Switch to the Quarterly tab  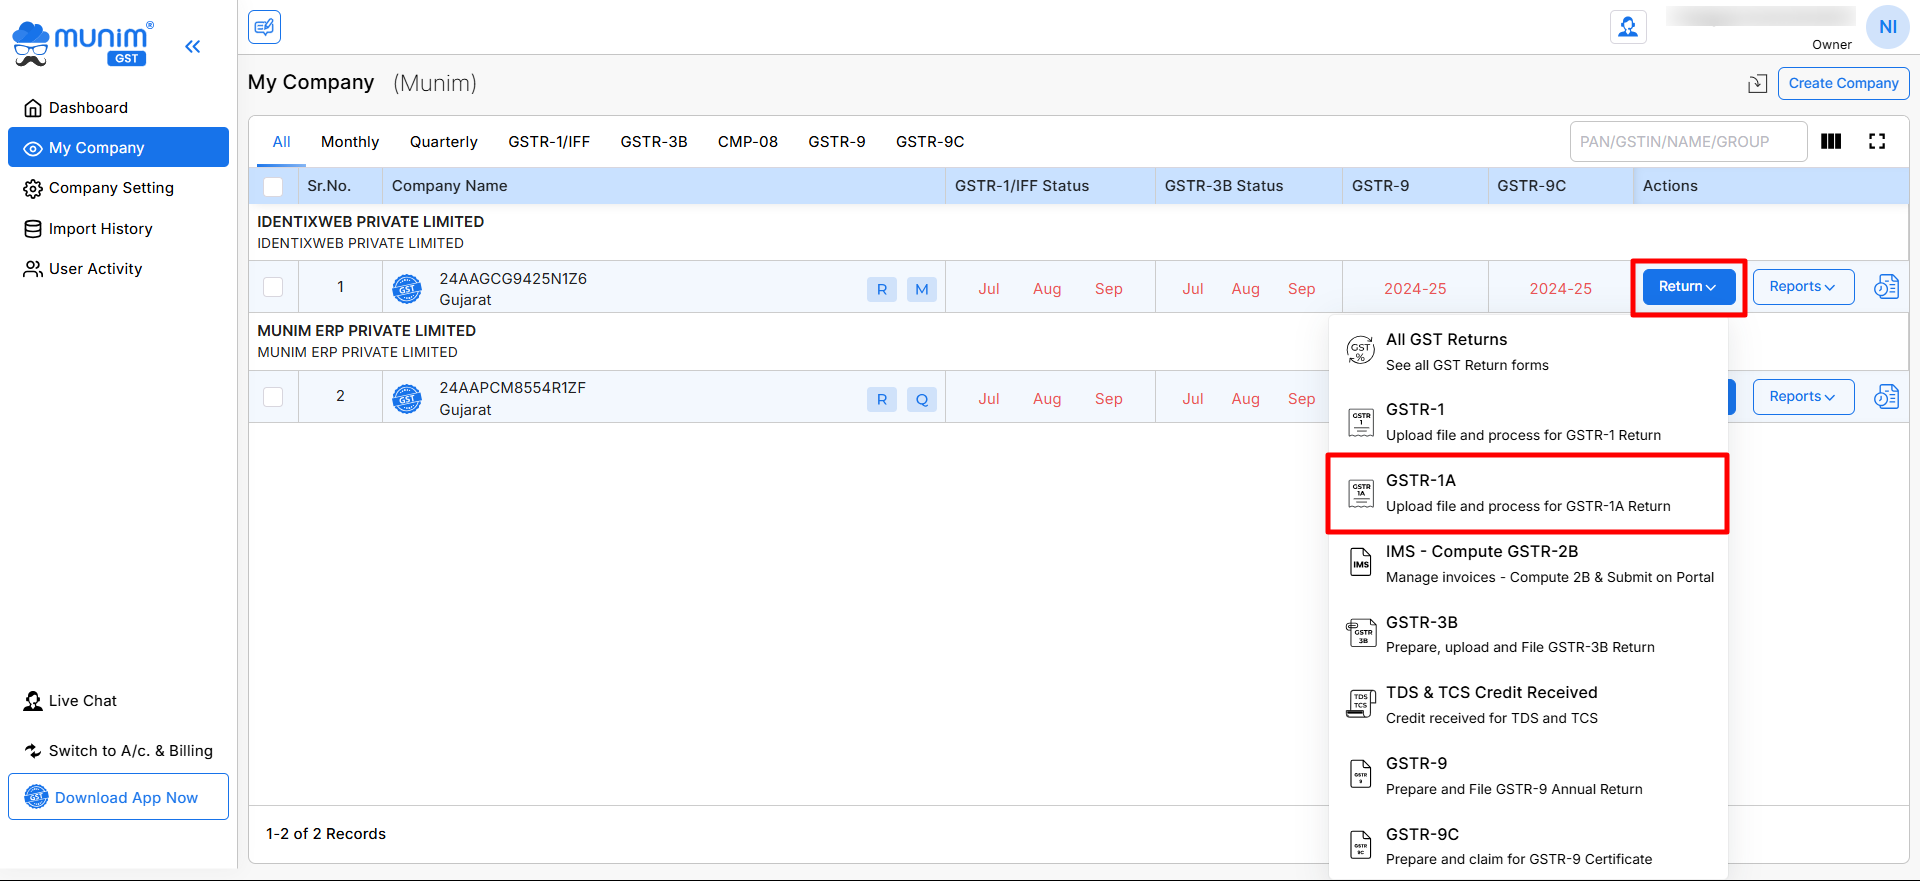[x=444, y=142]
